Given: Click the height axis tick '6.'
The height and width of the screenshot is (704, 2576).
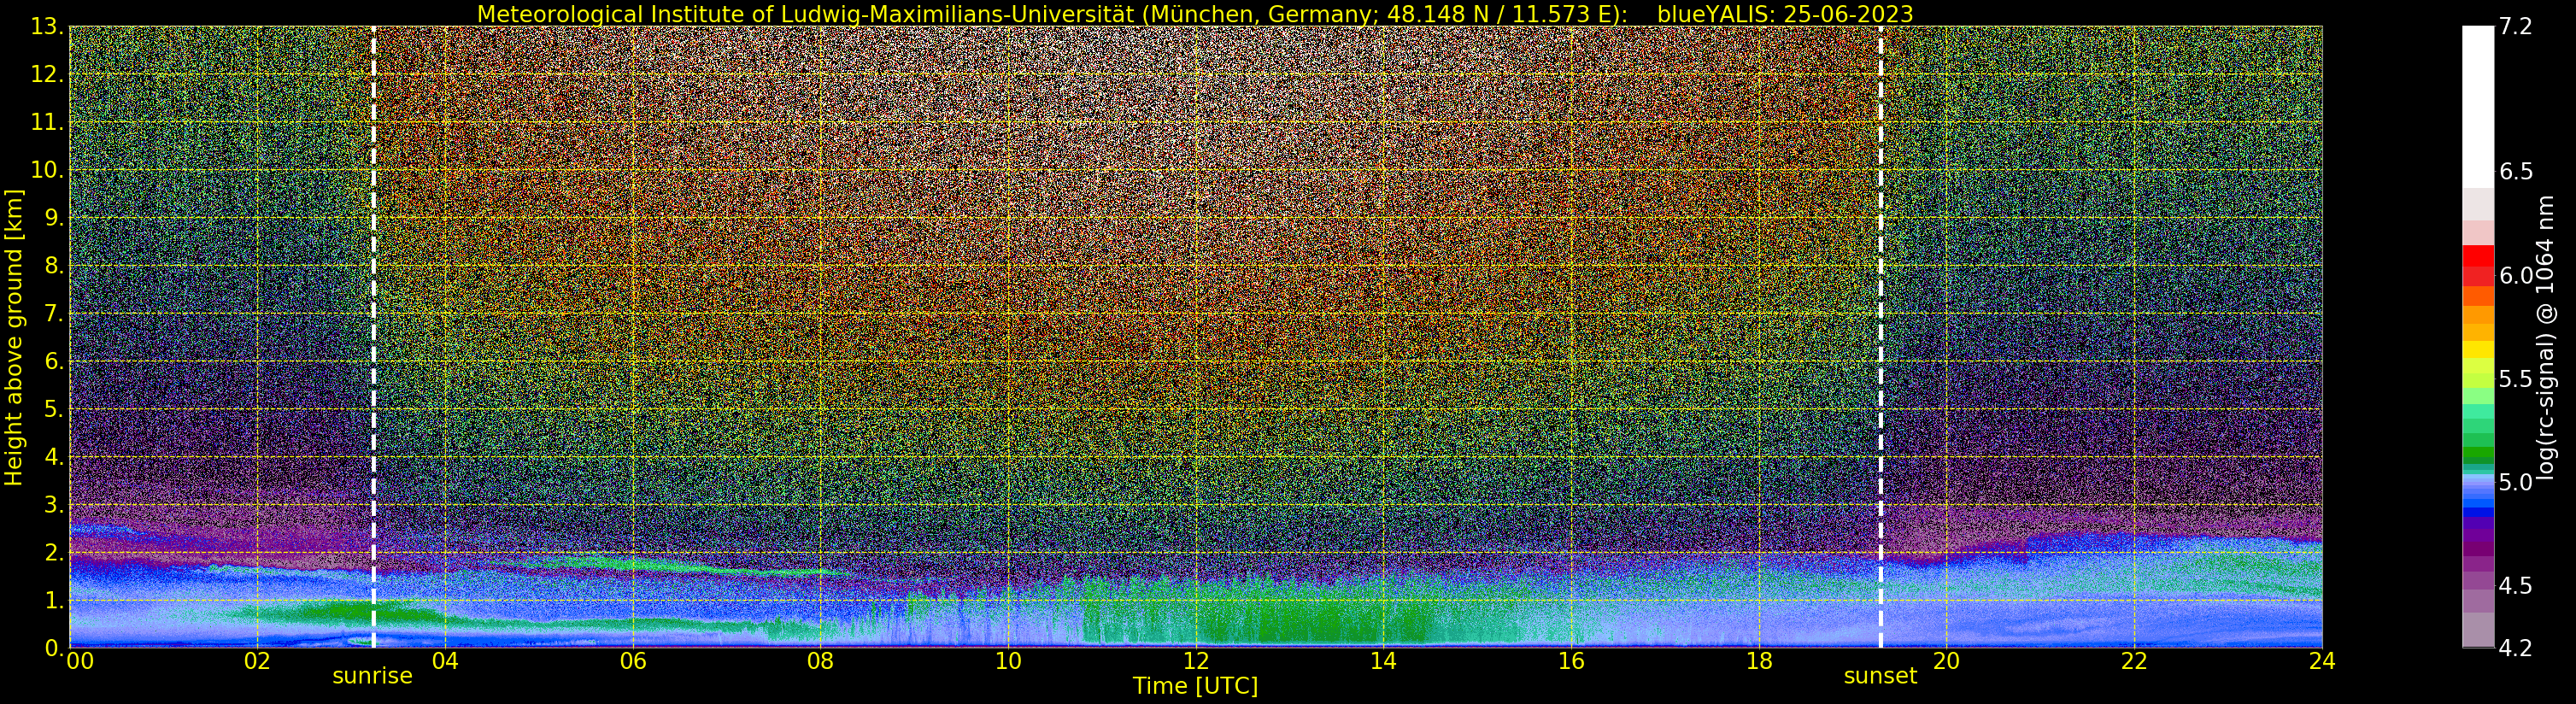Looking at the screenshot, I should click(x=54, y=361).
